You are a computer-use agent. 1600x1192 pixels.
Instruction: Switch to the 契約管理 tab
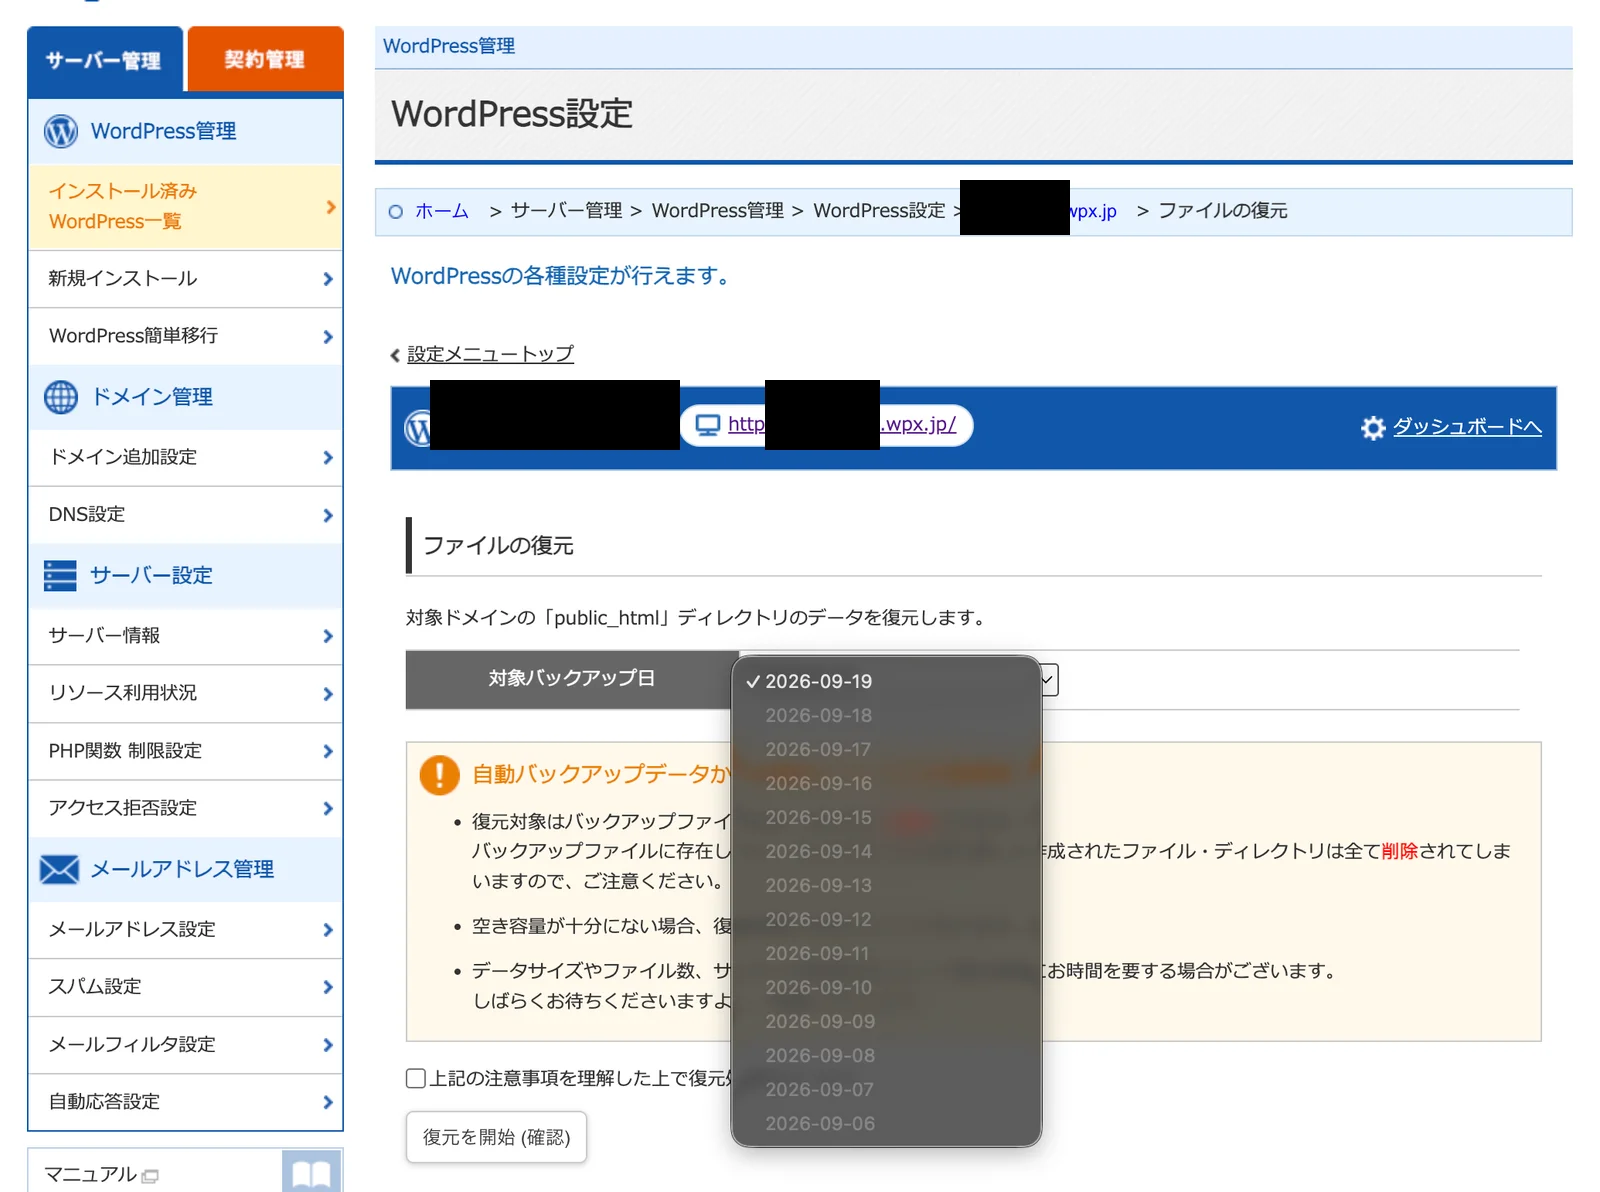click(x=265, y=59)
